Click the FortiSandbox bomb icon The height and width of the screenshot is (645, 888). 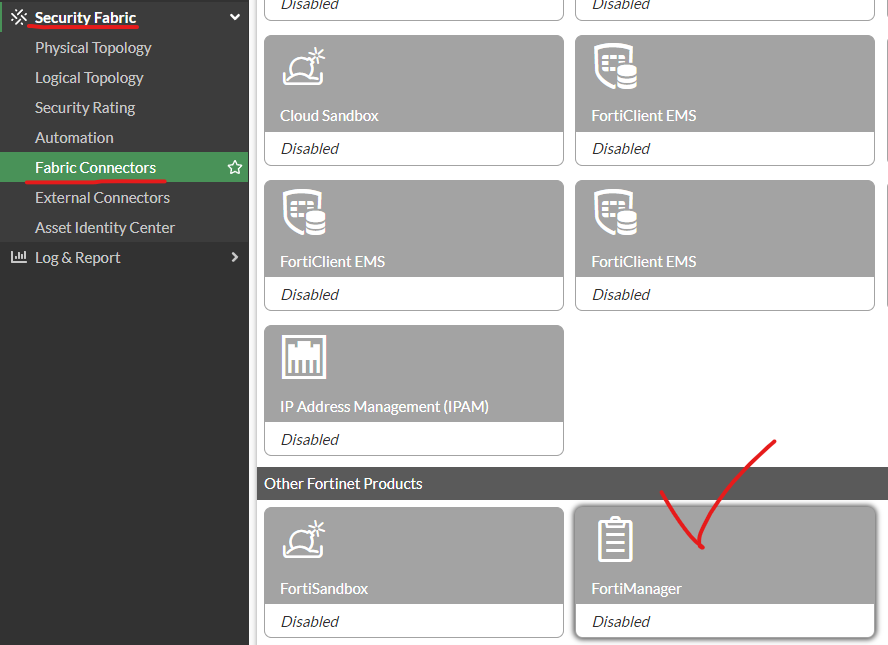pyautogui.click(x=304, y=539)
